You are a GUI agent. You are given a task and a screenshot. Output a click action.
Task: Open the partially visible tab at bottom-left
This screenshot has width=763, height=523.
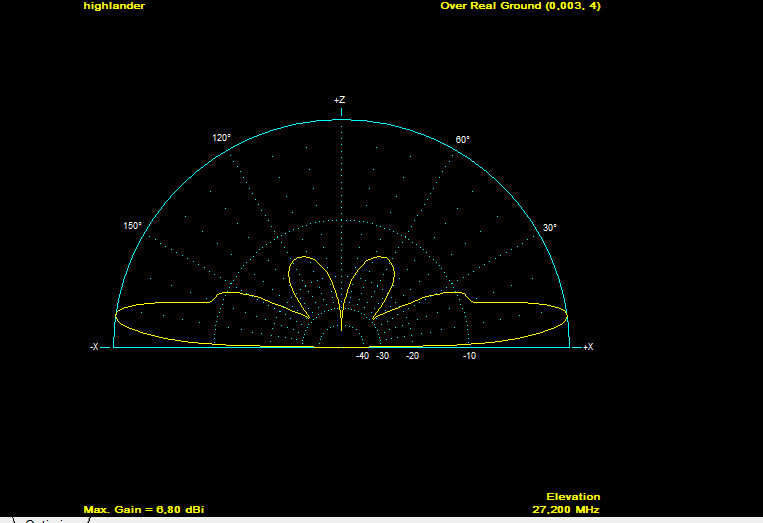pyautogui.click(x=50, y=520)
